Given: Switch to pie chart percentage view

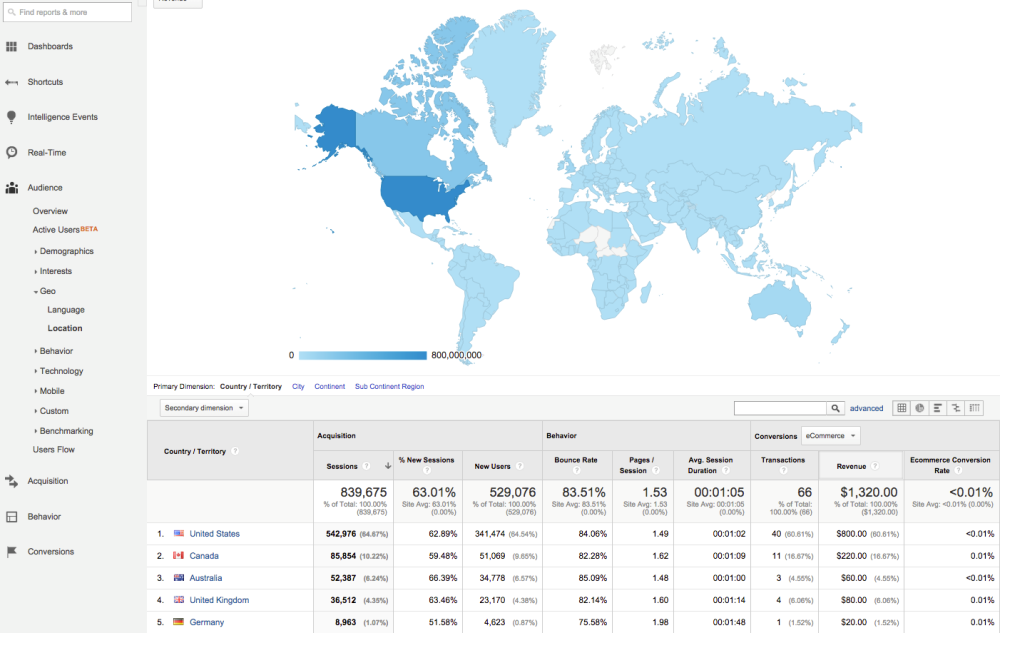Looking at the screenshot, I should point(919,408).
